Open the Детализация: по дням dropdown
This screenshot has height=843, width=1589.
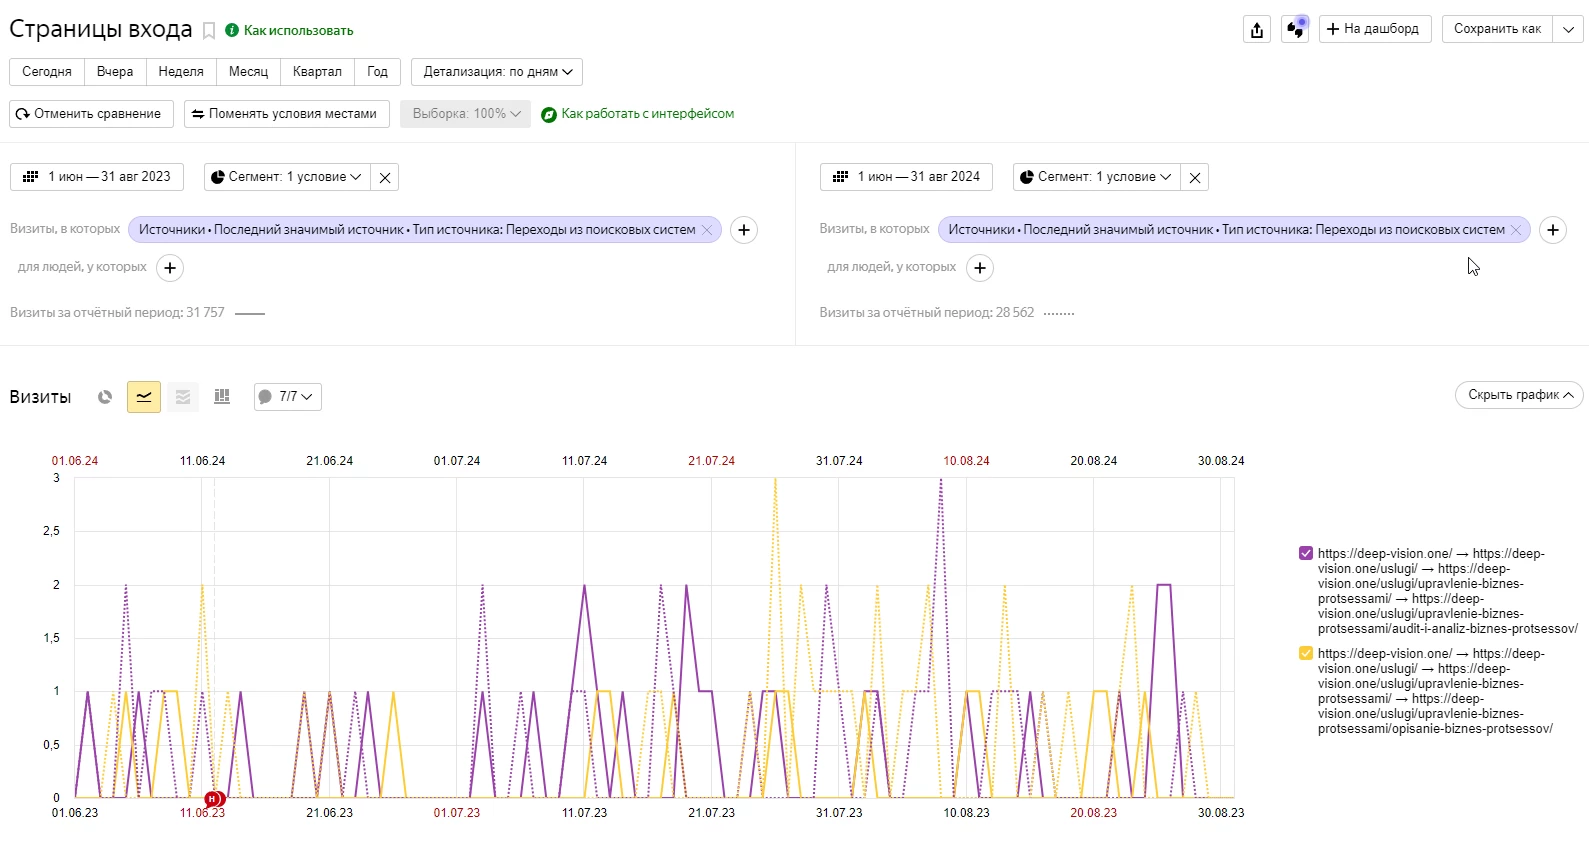click(497, 72)
